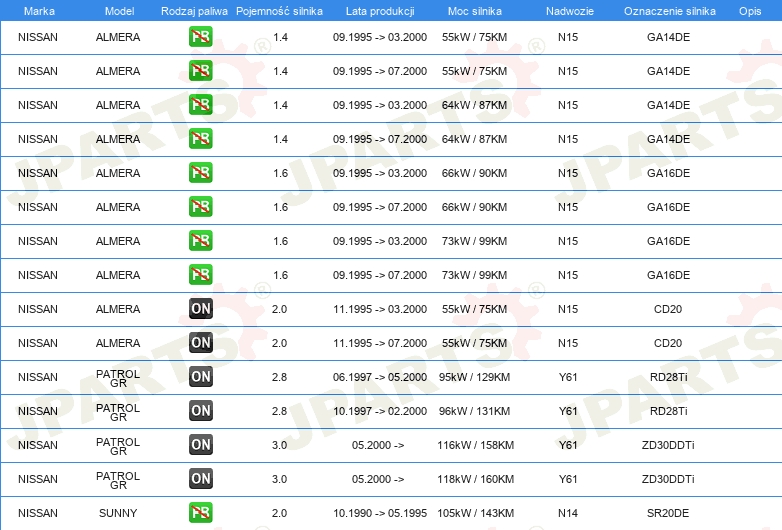
Task: Click CD20 engine code in 11.1995 -> 03.2000 row
Action: click(668, 309)
